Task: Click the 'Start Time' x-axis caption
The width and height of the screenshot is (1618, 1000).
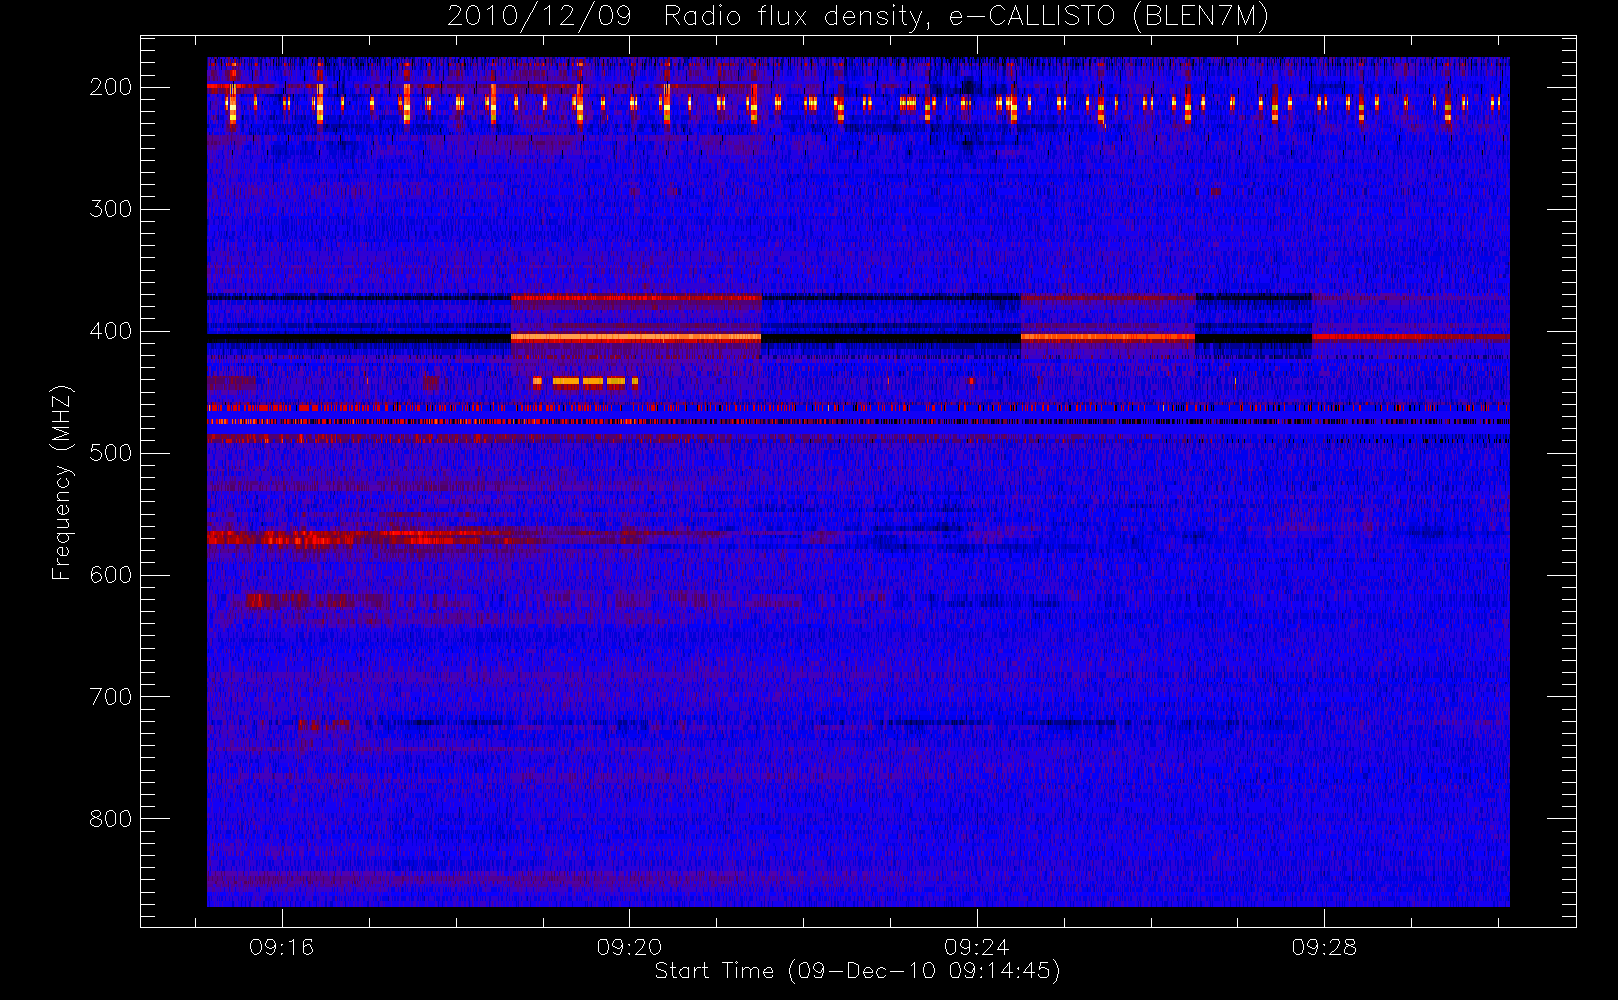Action: pyautogui.click(x=857, y=971)
